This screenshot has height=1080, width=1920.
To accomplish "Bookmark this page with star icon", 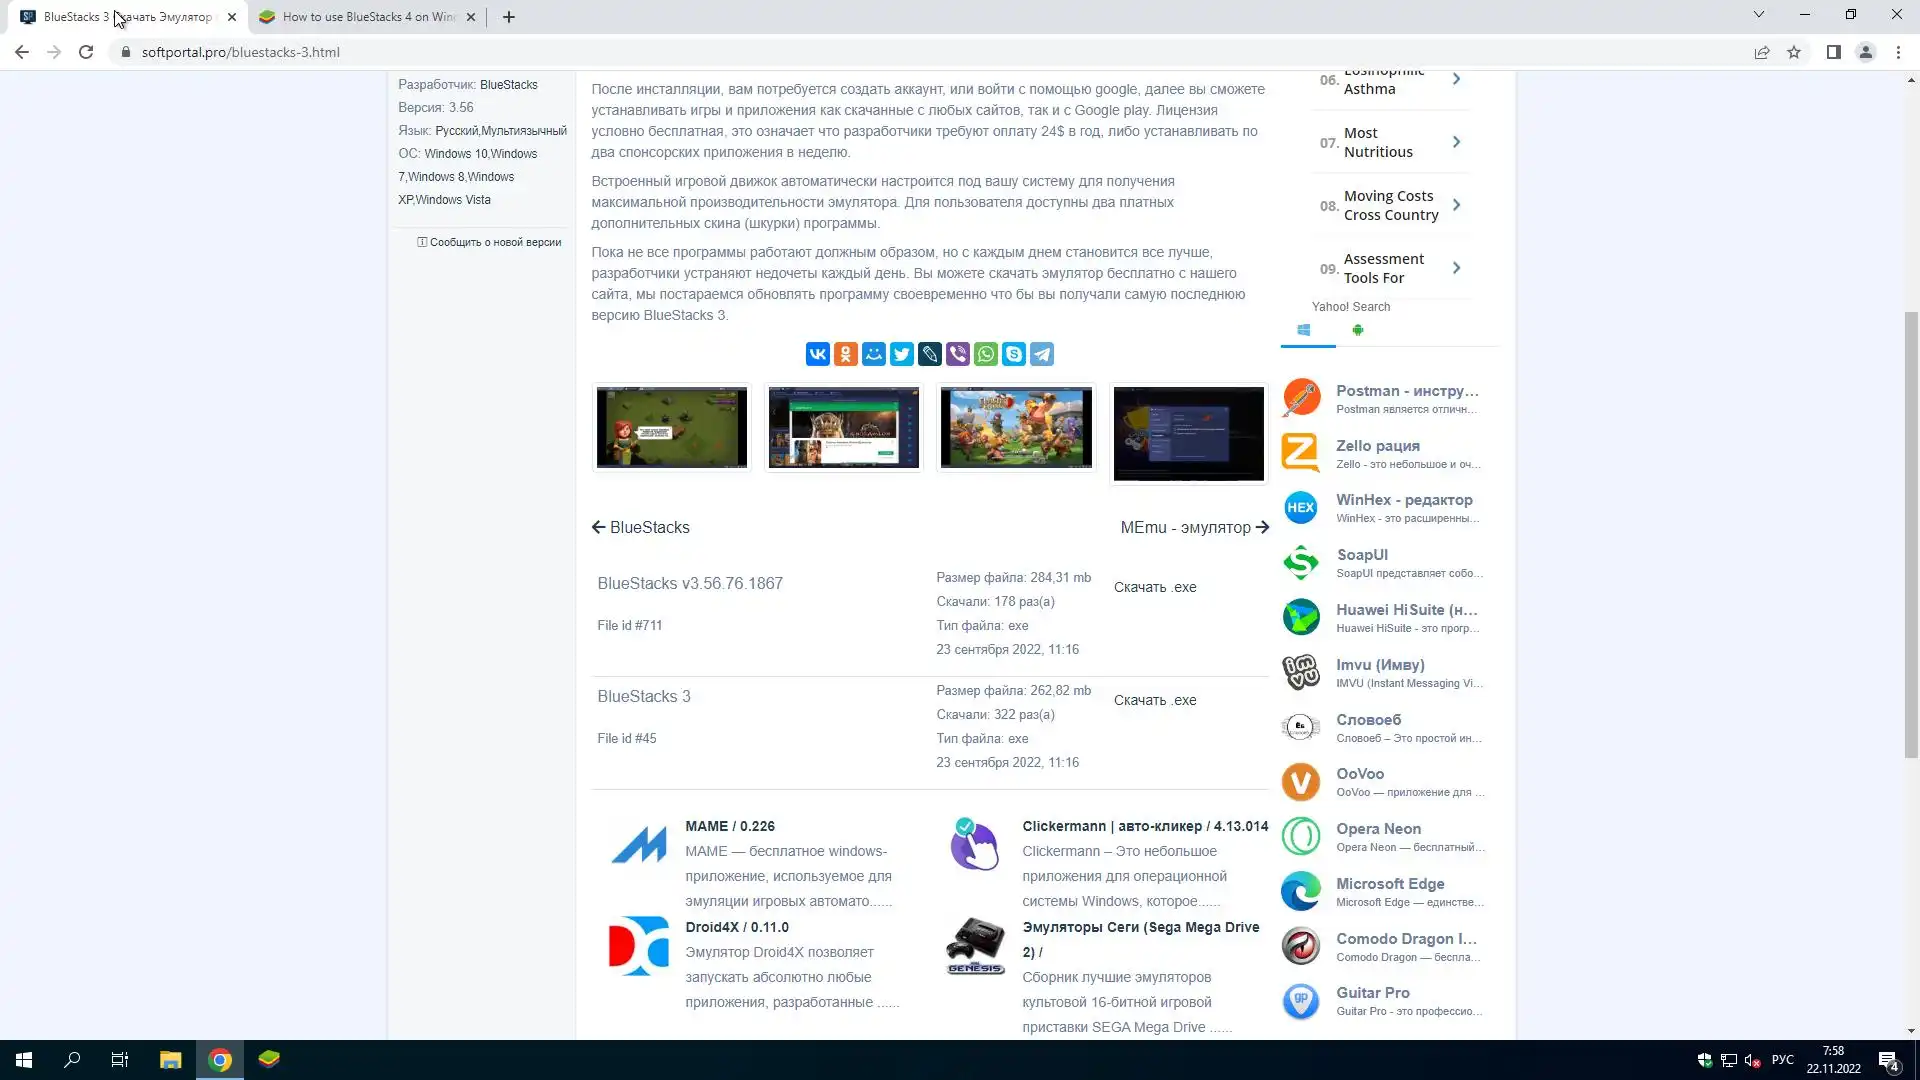I will 1794,52.
